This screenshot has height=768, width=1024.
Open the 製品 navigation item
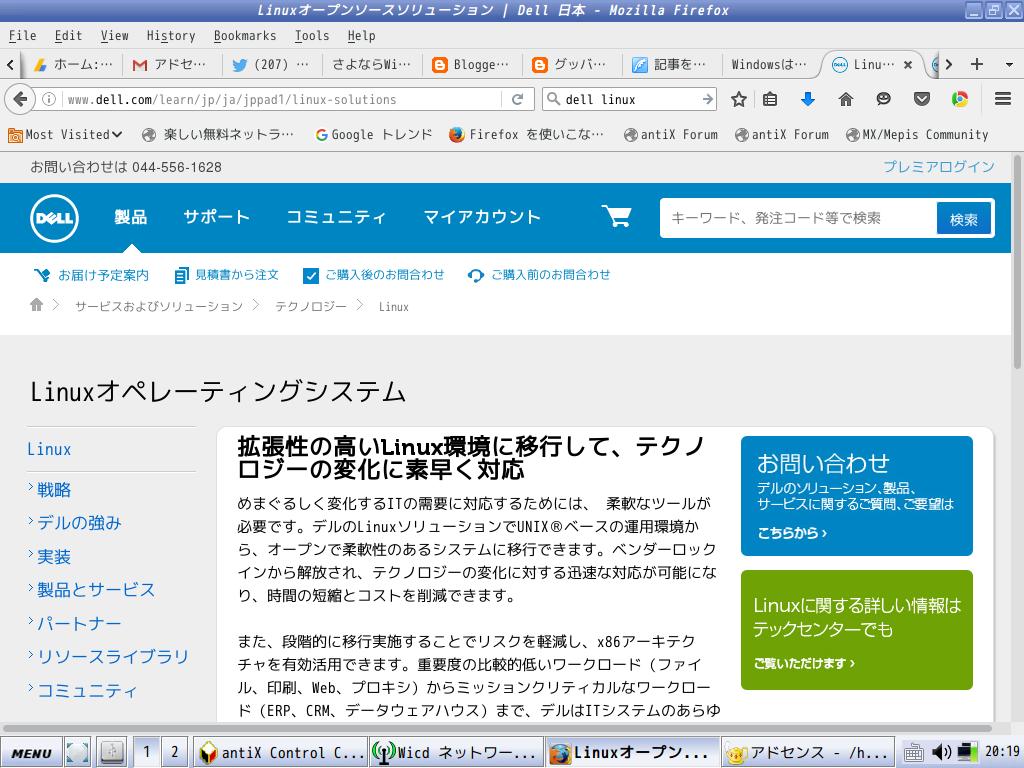(x=131, y=217)
